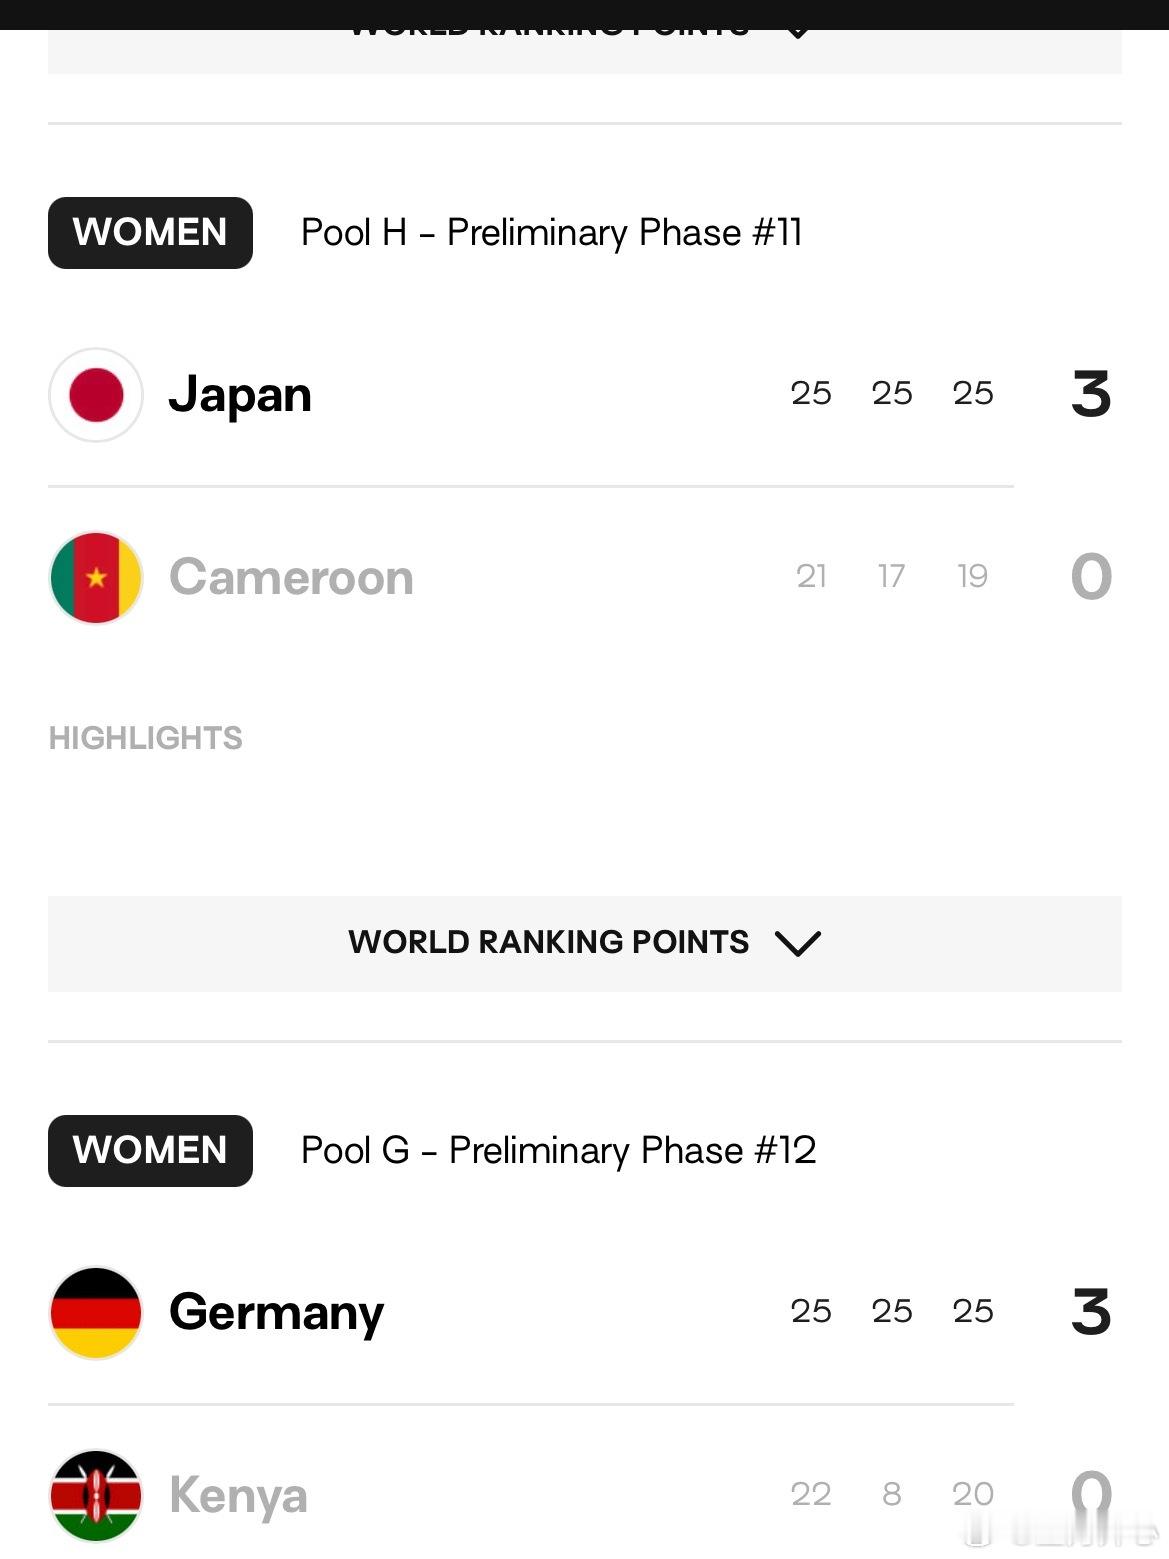Expand World Ranking Points under Japan match
The height and width of the screenshot is (1559, 1169).
tap(585, 943)
